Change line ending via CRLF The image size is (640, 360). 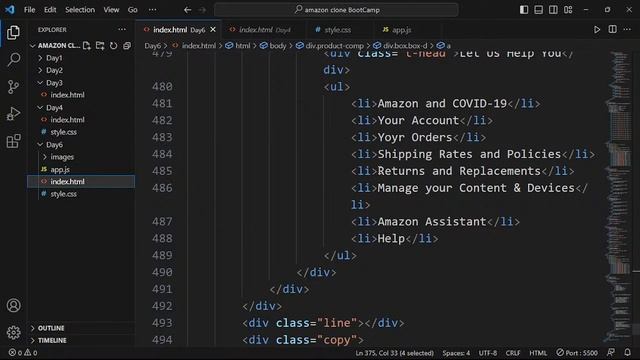pos(513,353)
